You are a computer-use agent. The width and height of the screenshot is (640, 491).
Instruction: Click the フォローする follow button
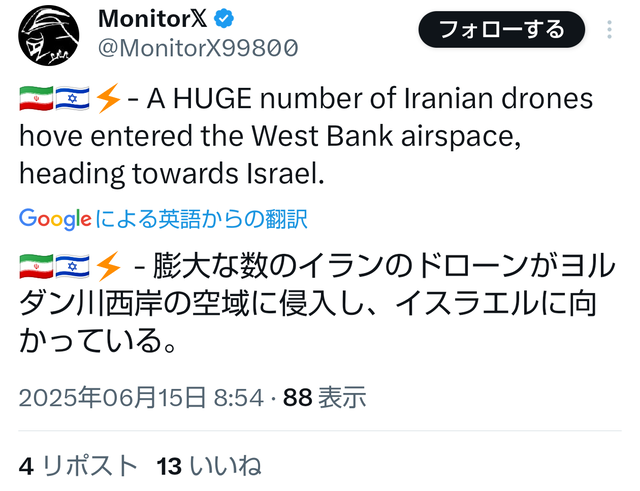point(502,29)
